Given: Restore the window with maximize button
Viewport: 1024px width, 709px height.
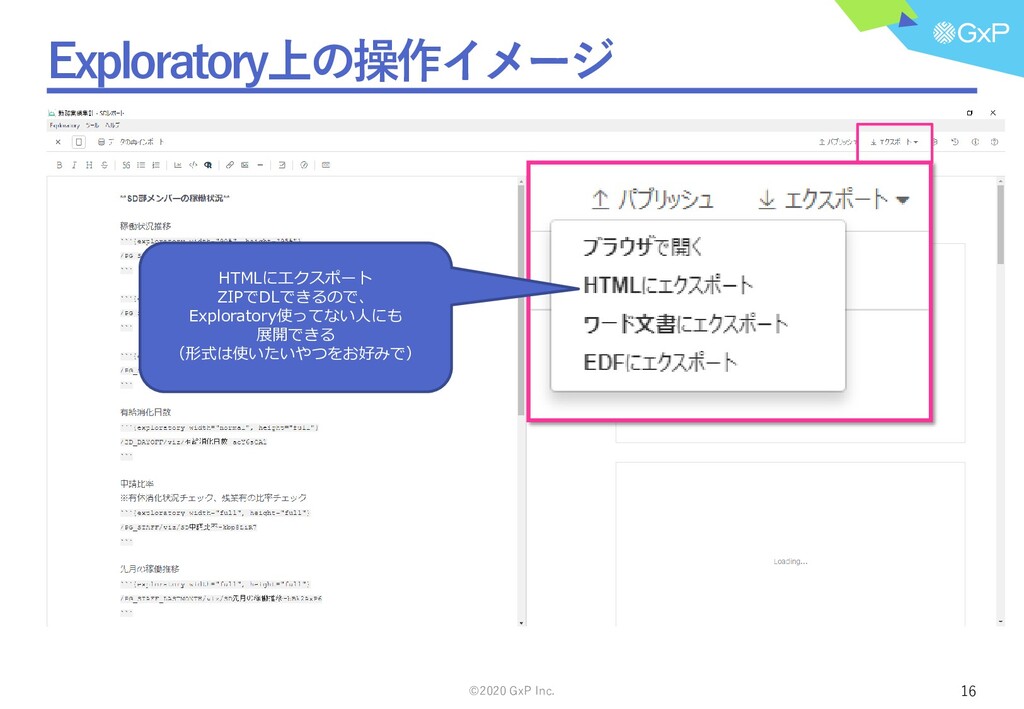Looking at the screenshot, I should 970,113.
